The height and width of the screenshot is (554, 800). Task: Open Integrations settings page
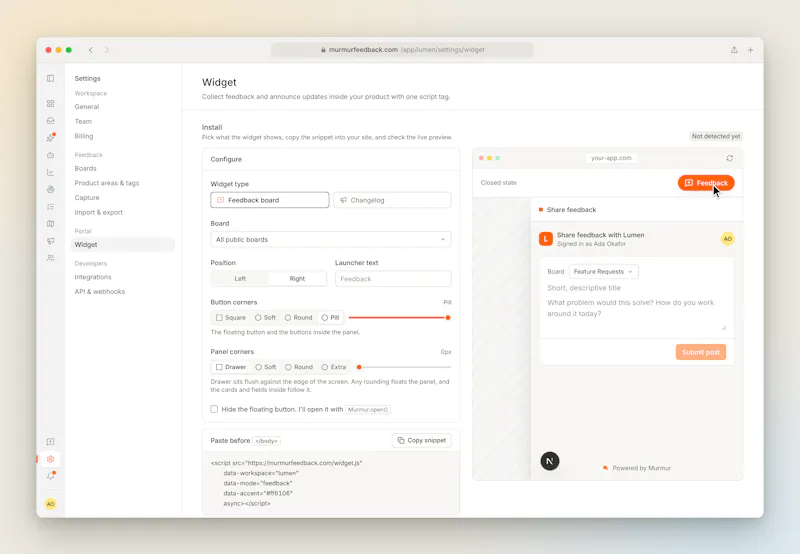93,277
